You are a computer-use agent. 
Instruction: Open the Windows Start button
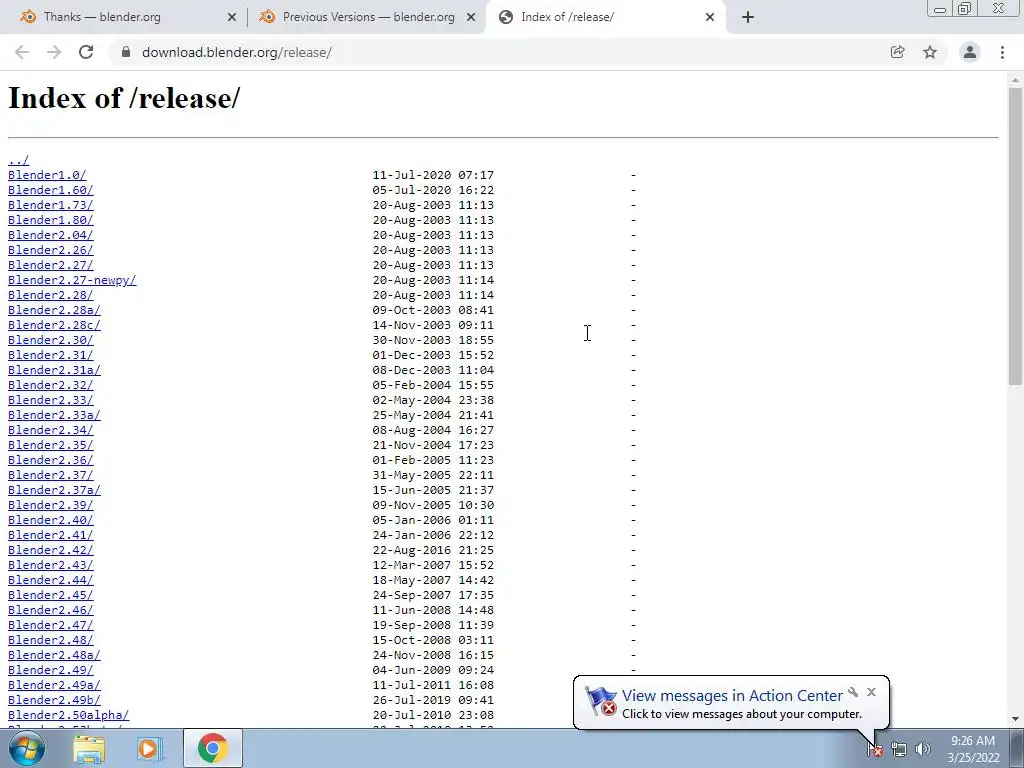(26, 748)
